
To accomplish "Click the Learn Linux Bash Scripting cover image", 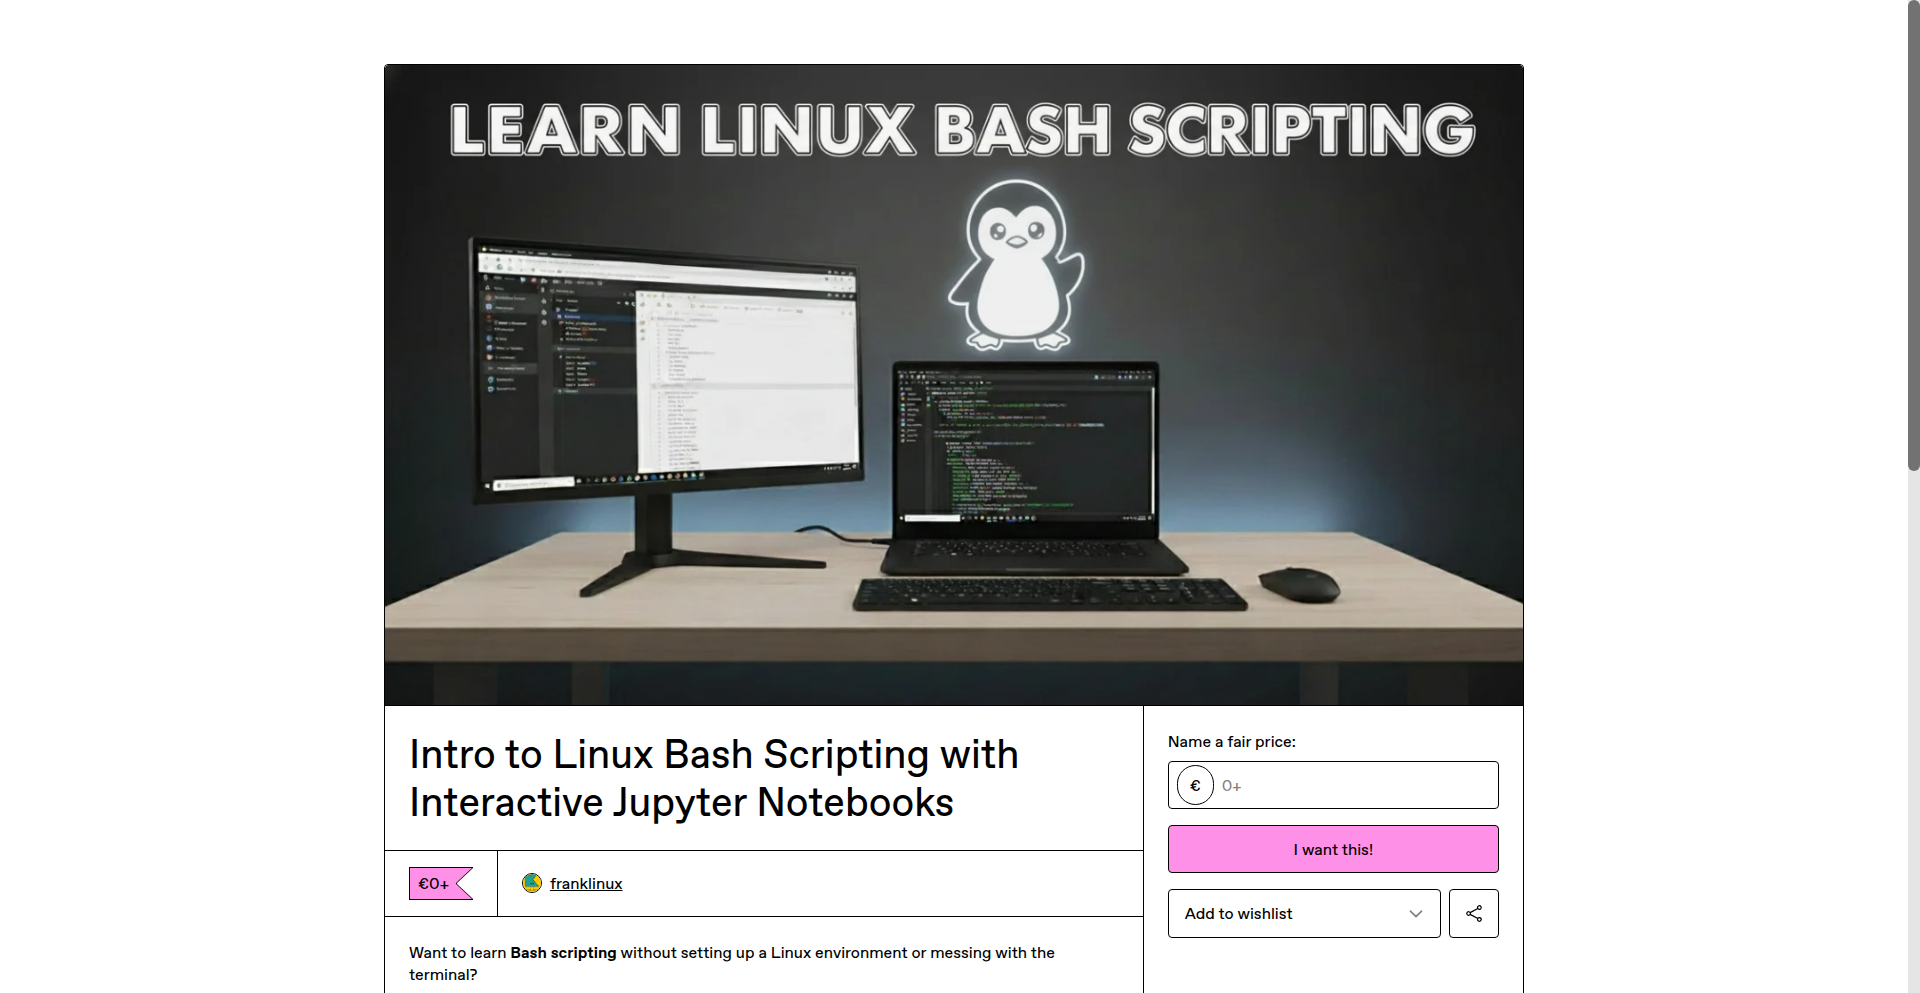I will tap(953, 385).
